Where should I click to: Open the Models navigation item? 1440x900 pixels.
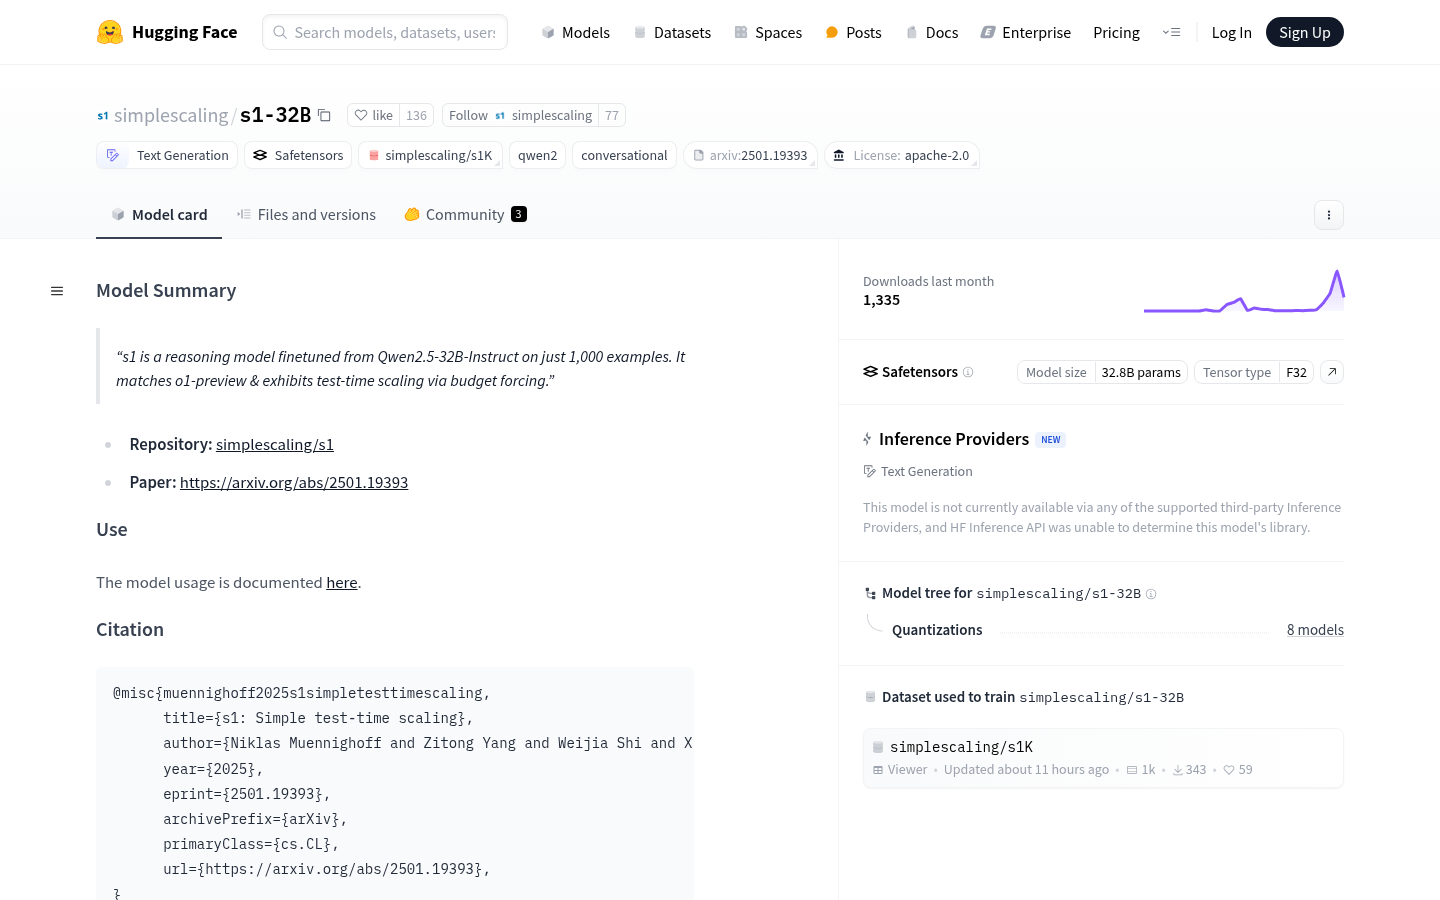tap(575, 32)
